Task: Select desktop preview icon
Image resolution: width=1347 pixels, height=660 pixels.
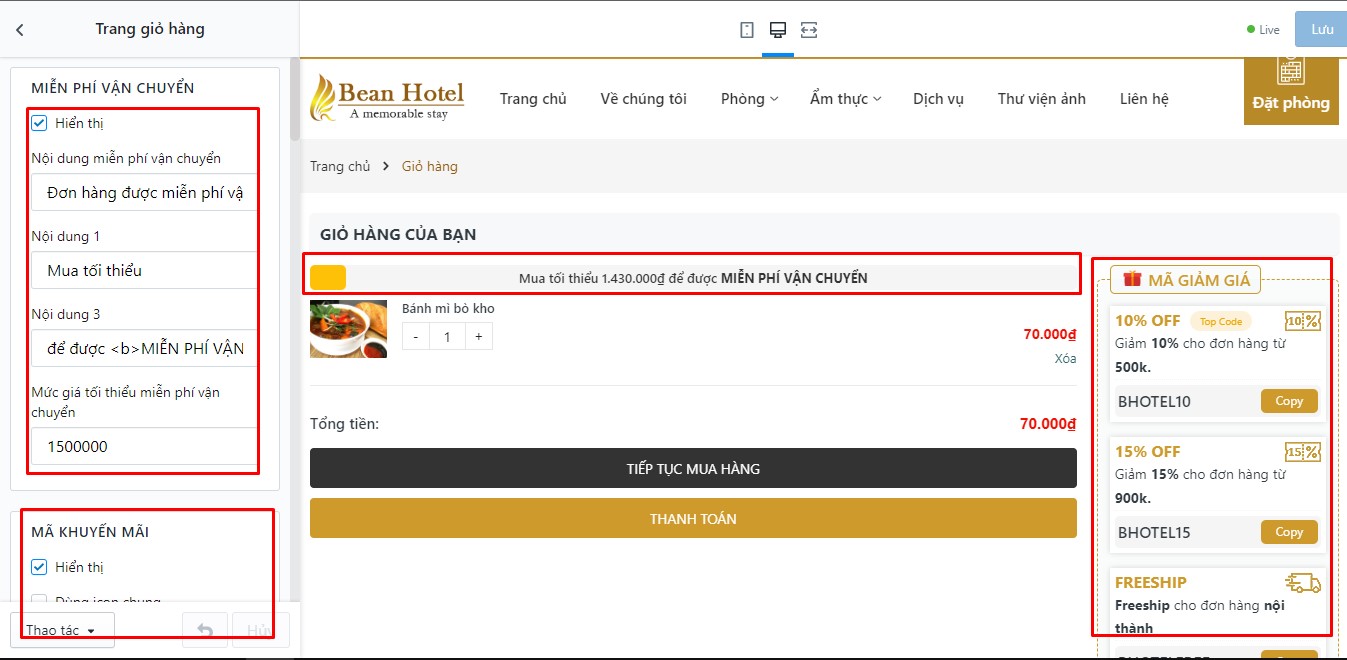Action: pyautogui.click(x=777, y=30)
